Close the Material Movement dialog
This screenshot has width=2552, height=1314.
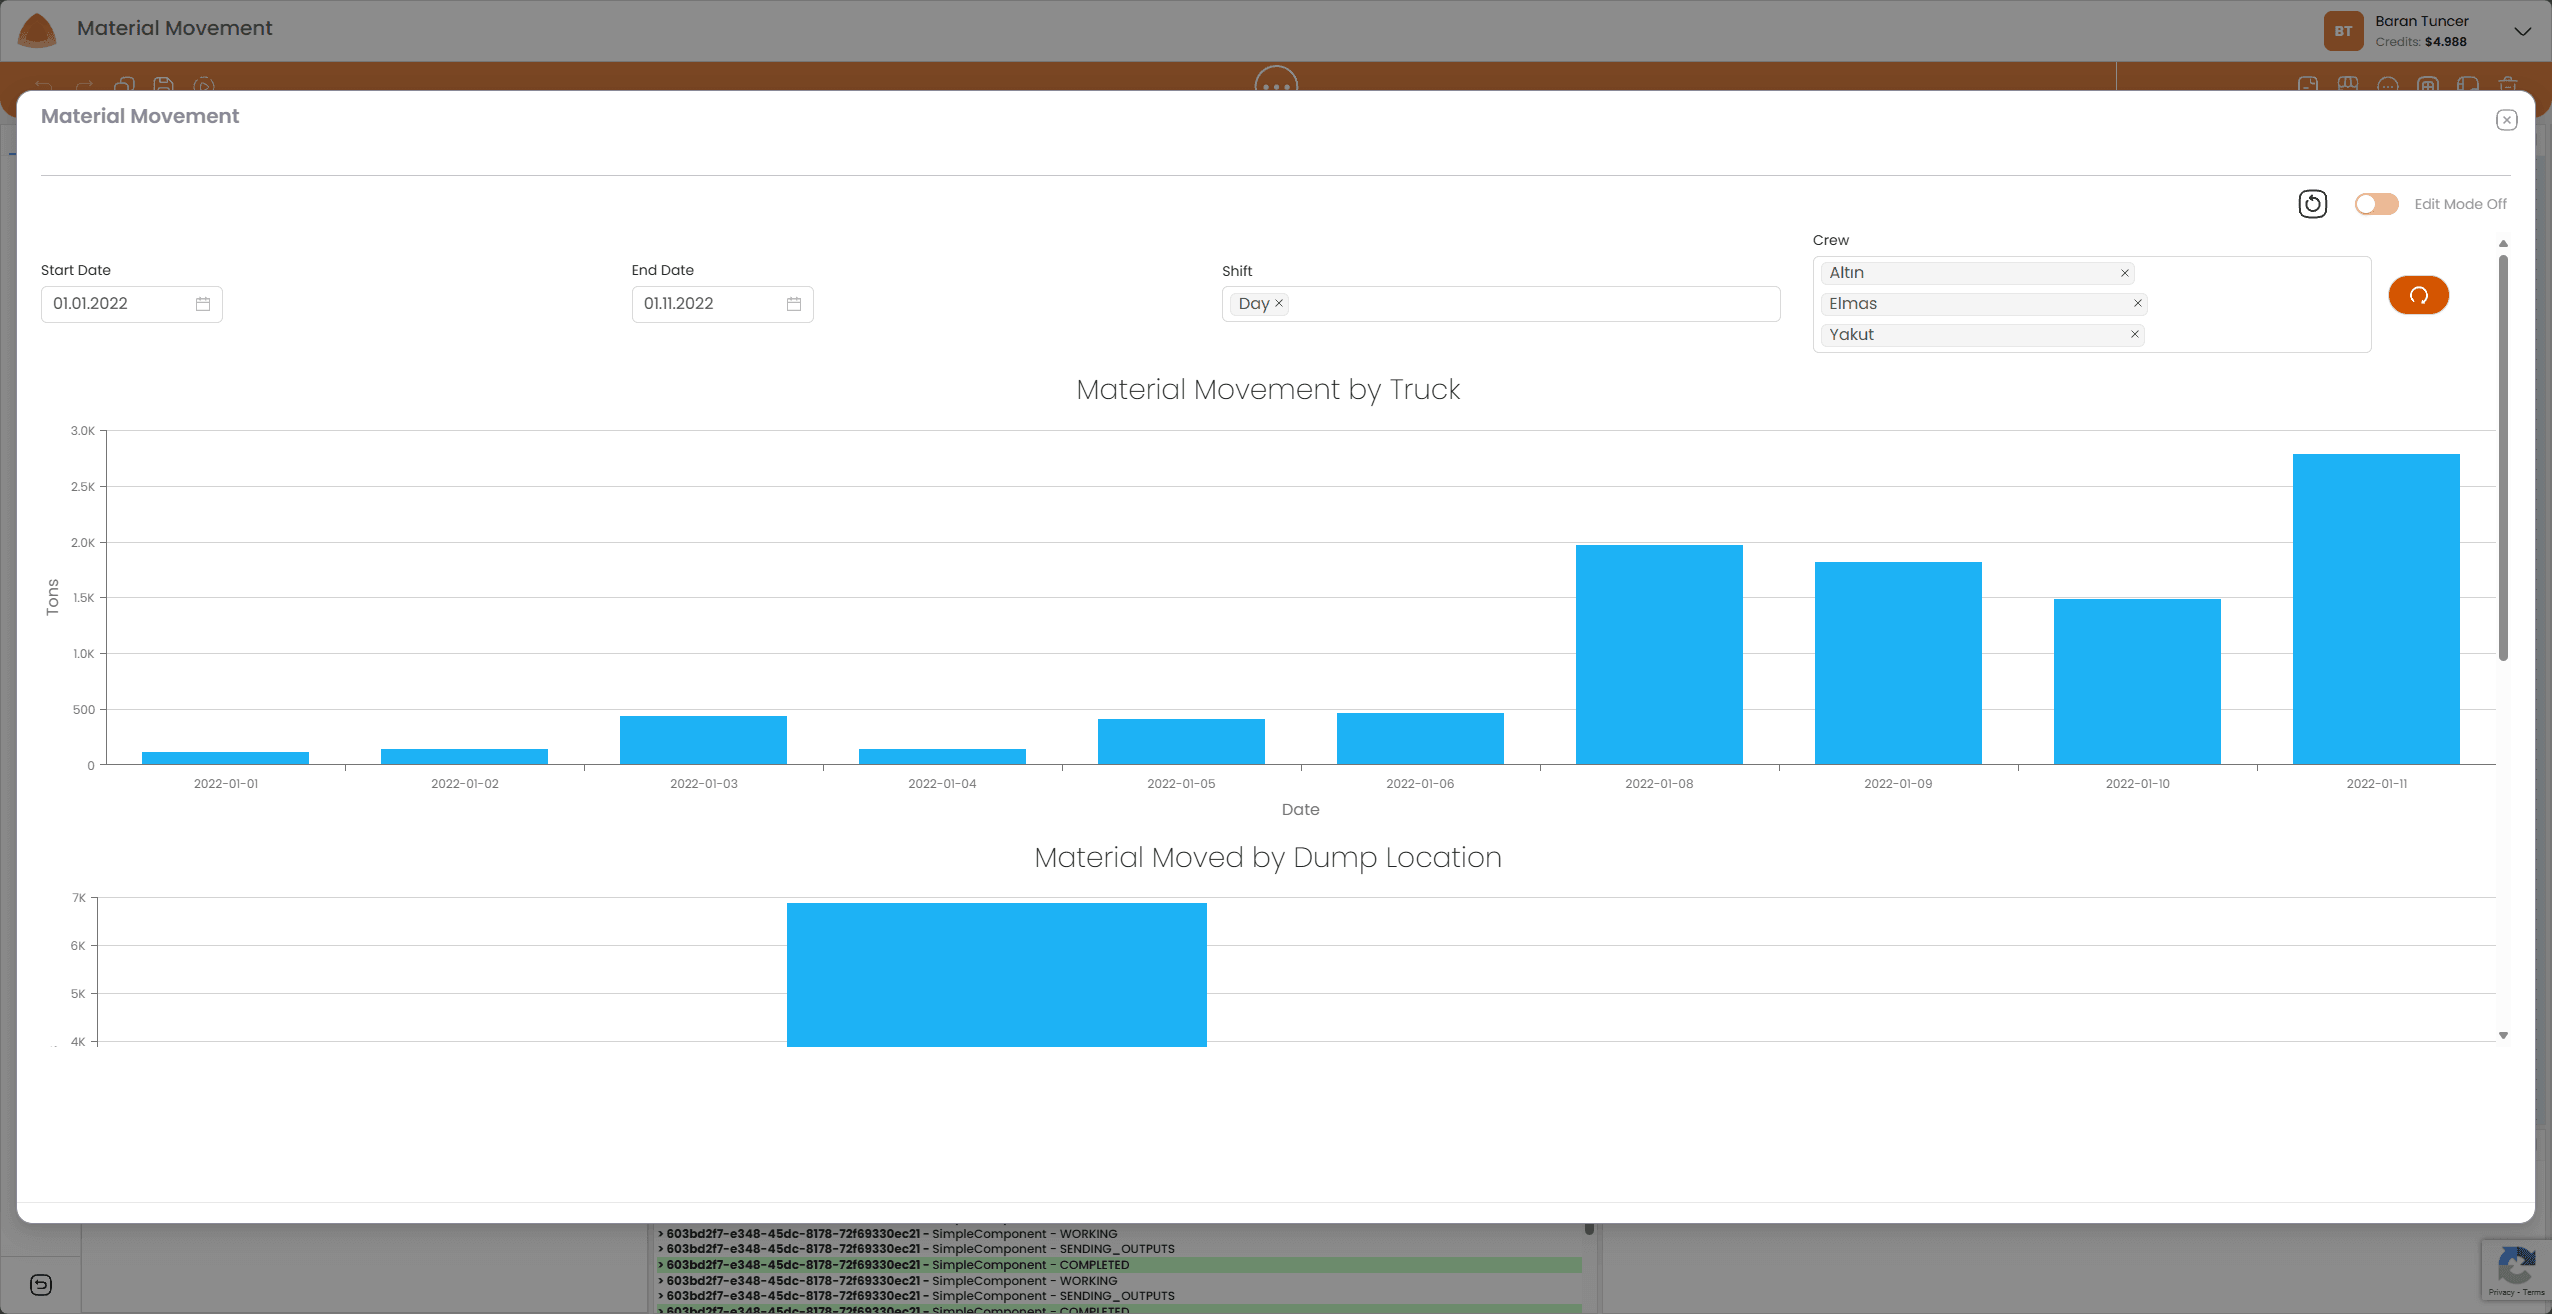(2507, 119)
